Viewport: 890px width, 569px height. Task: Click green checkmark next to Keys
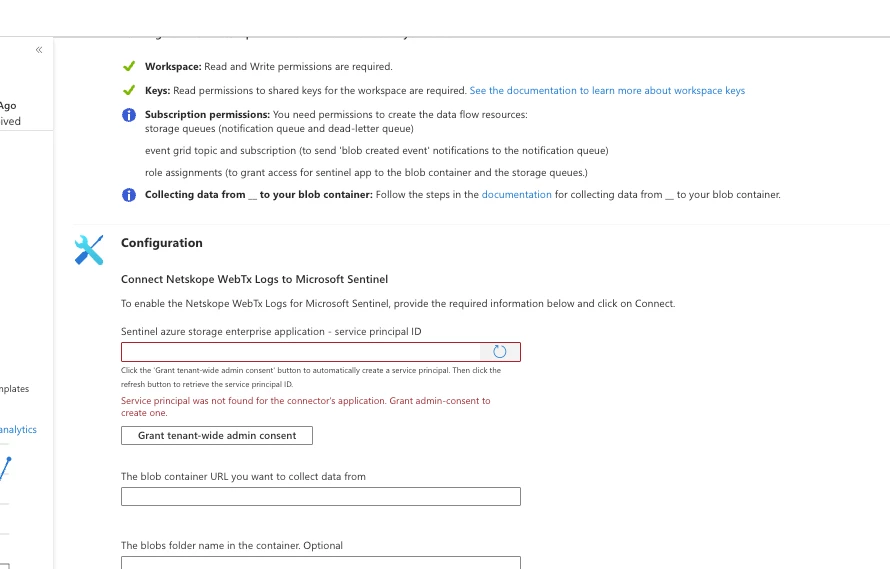[x=129, y=90]
